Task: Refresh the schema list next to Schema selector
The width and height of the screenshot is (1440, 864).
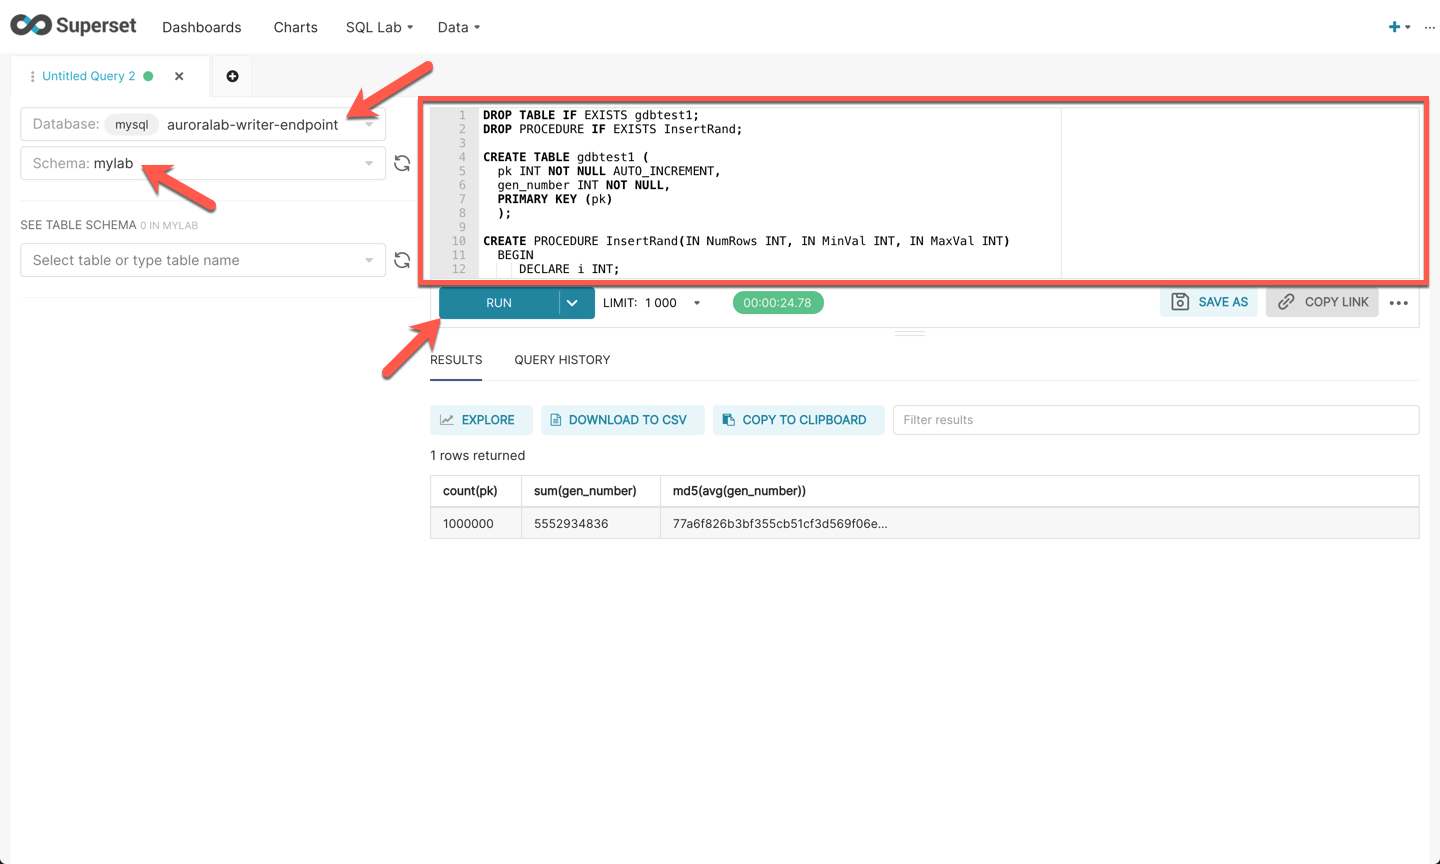Action: (x=402, y=162)
